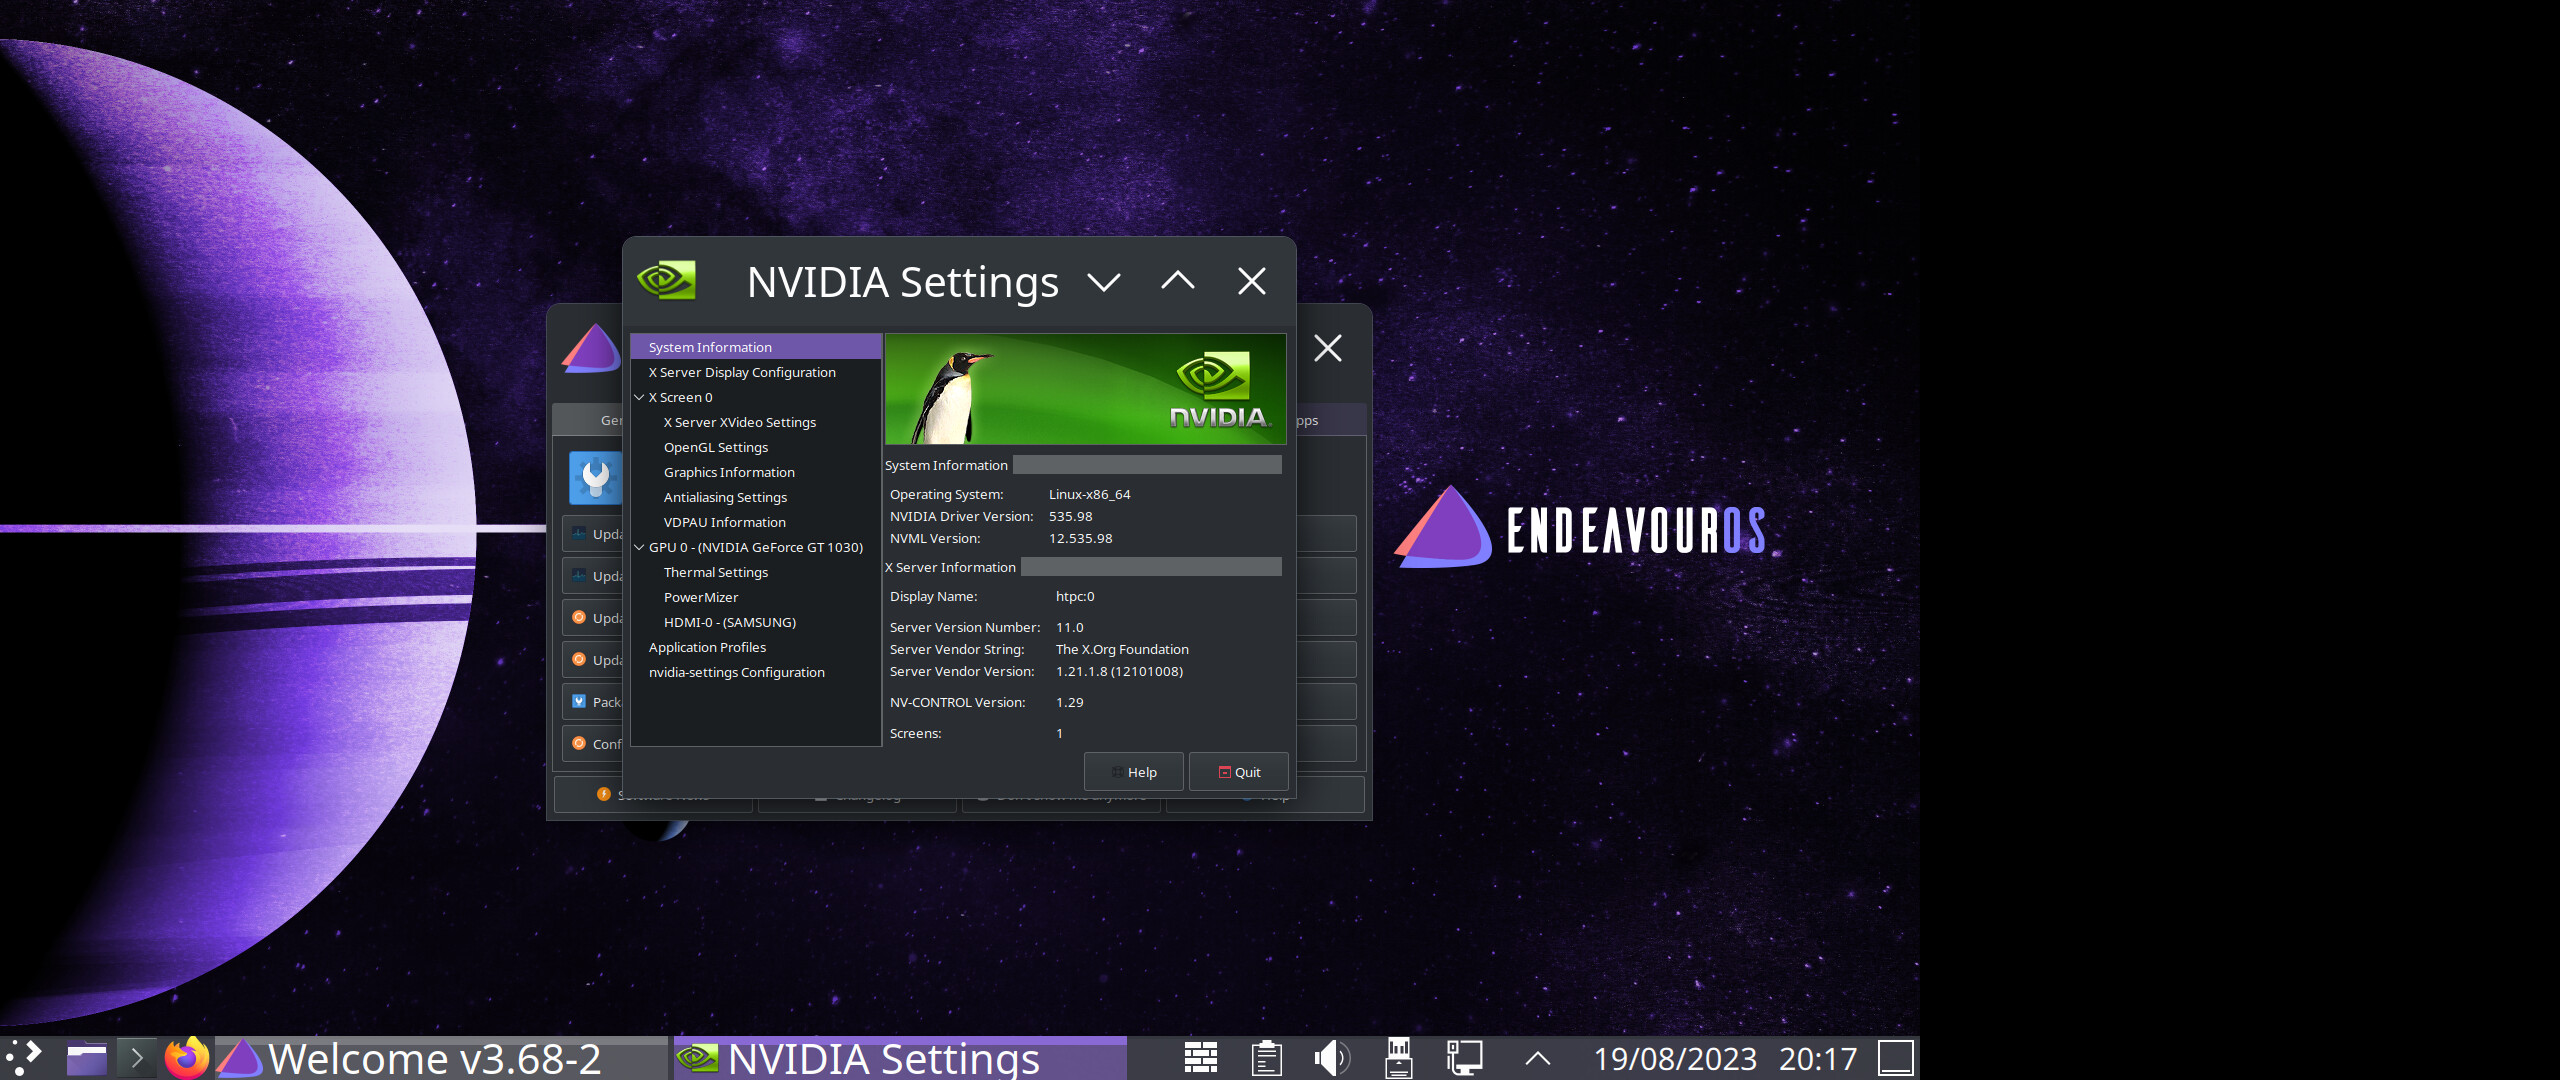Open Thermal Settings page
The width and height of the screenshot is (2560, 1080).
point(716,572)
